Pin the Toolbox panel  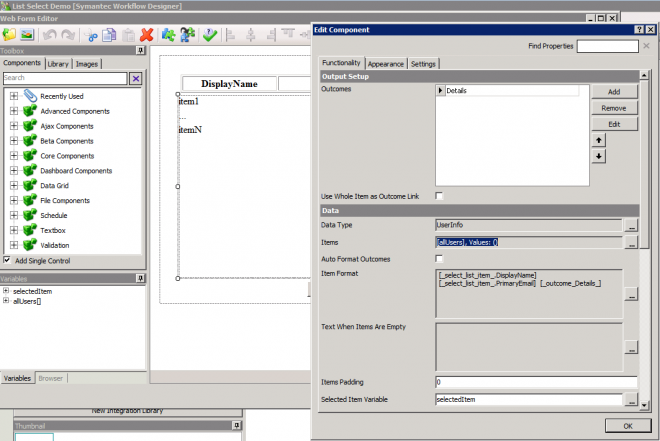click(x=140, y=51)
